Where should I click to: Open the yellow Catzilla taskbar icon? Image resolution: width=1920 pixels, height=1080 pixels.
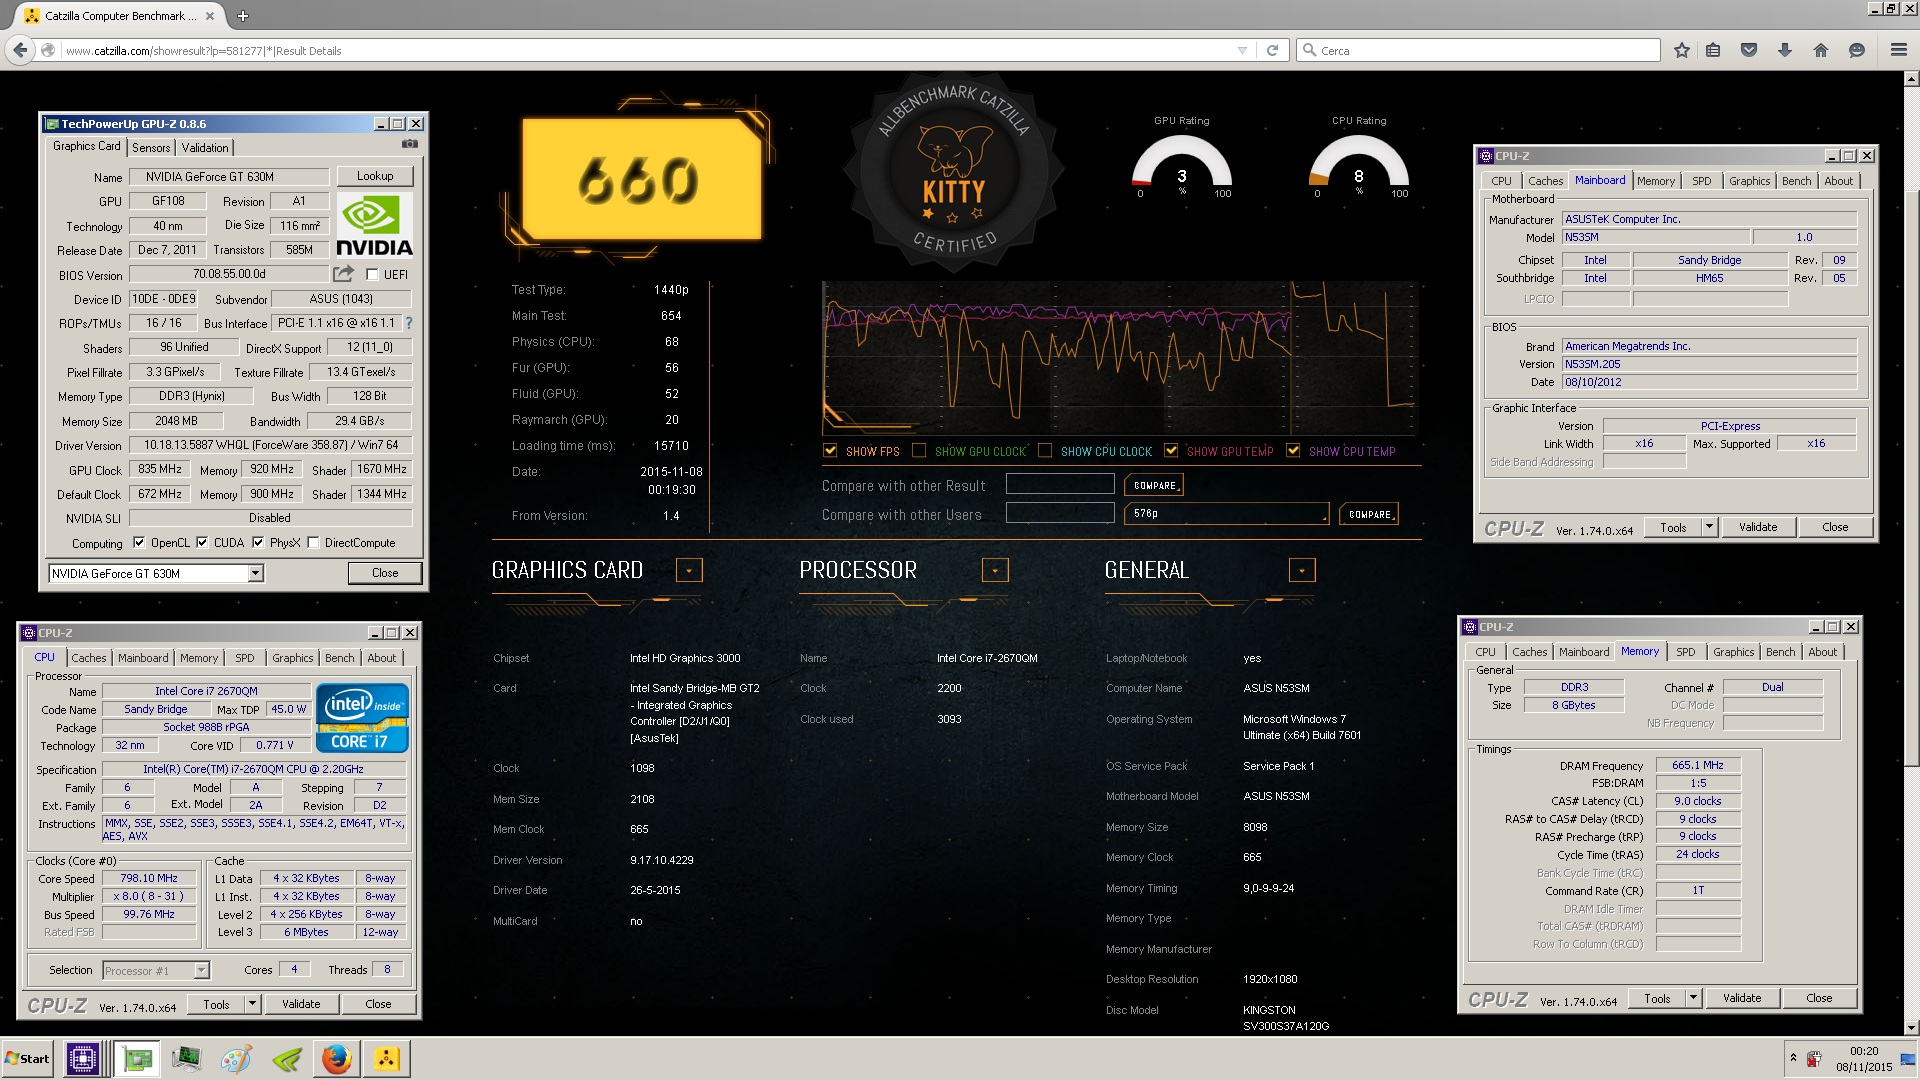tap(387, 1059)
